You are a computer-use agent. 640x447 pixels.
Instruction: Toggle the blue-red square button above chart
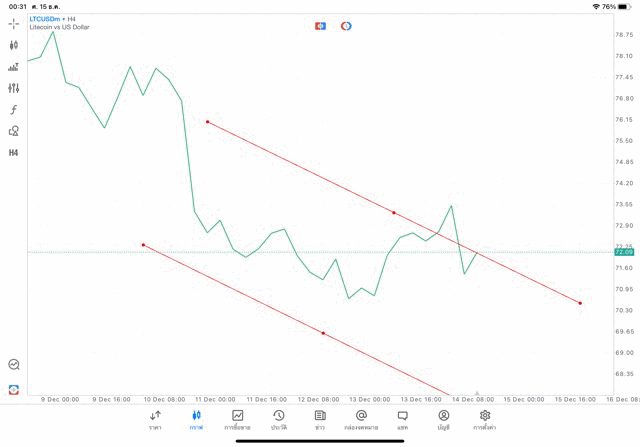[320, 25]
